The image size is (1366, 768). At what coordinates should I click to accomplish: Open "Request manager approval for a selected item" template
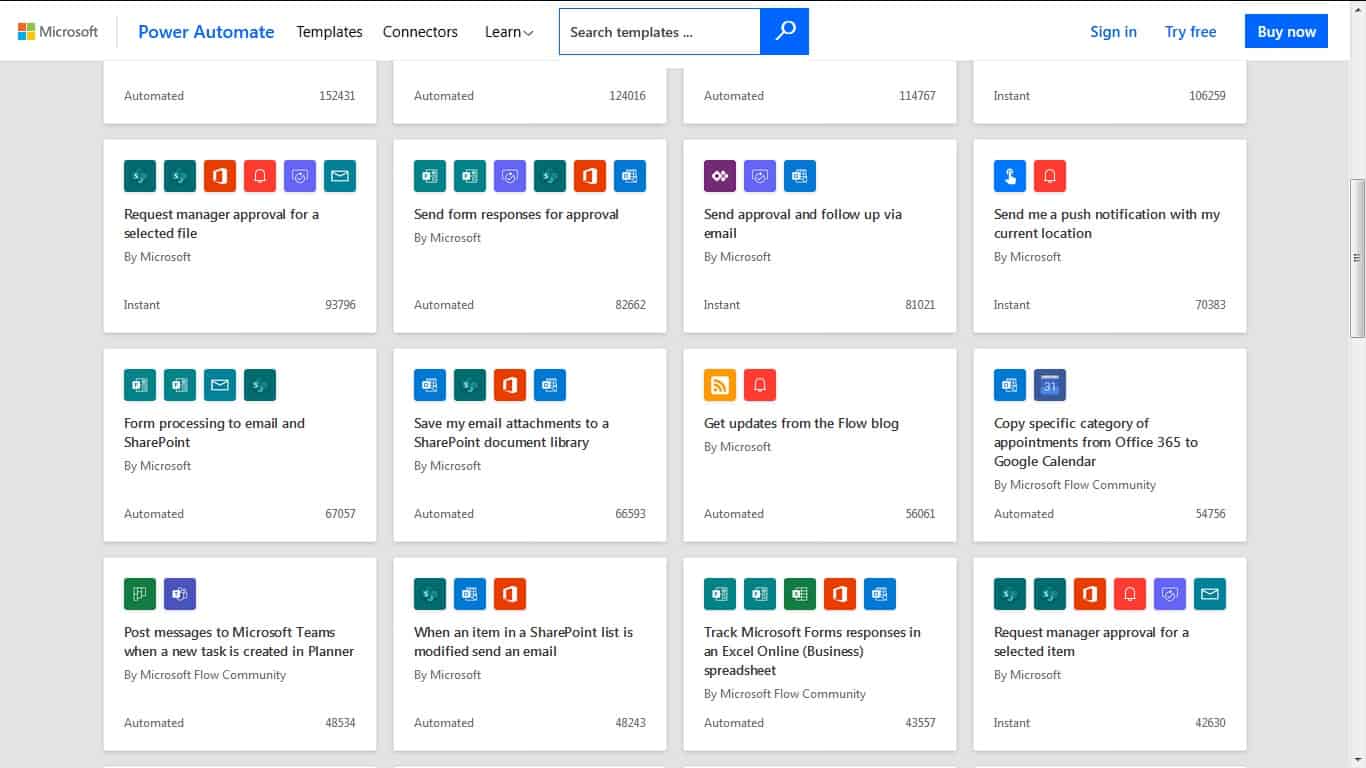[x=1091, y=642]
